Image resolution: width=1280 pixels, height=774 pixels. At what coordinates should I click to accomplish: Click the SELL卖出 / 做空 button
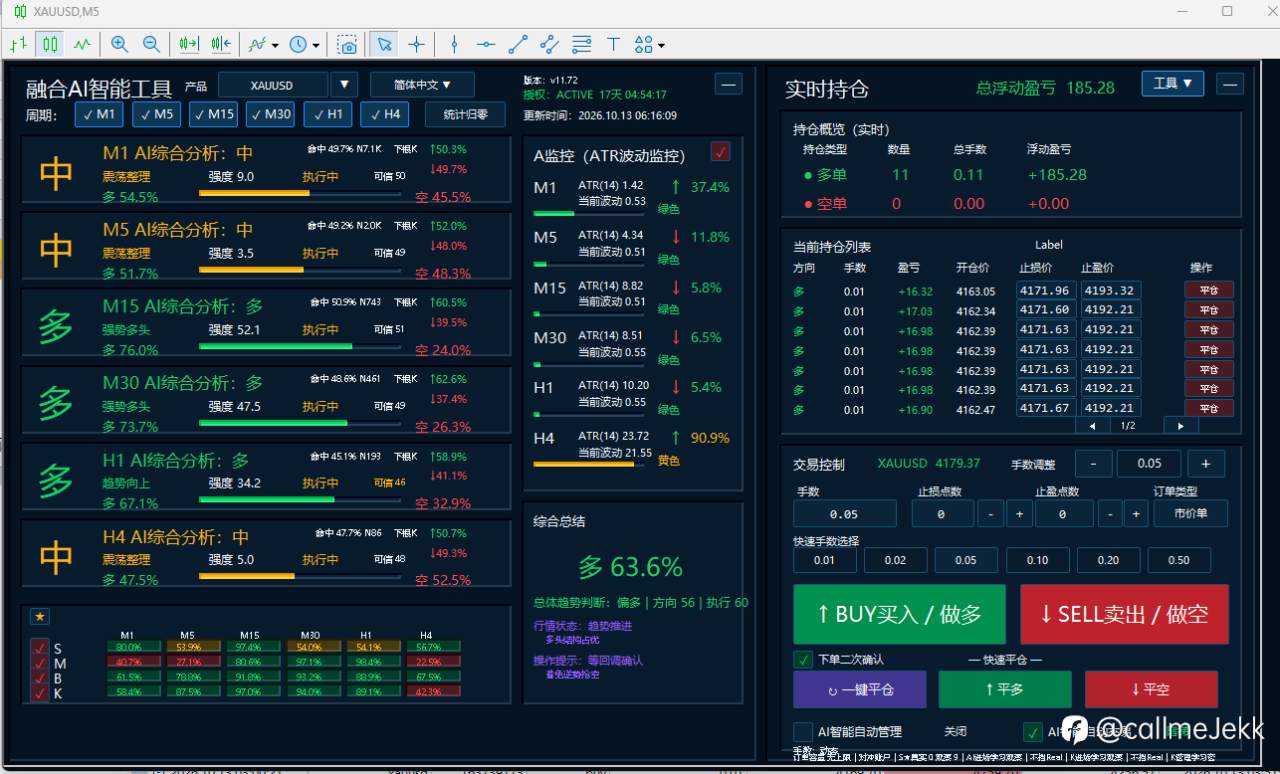pyautogui.click(x=1124, y=614)
